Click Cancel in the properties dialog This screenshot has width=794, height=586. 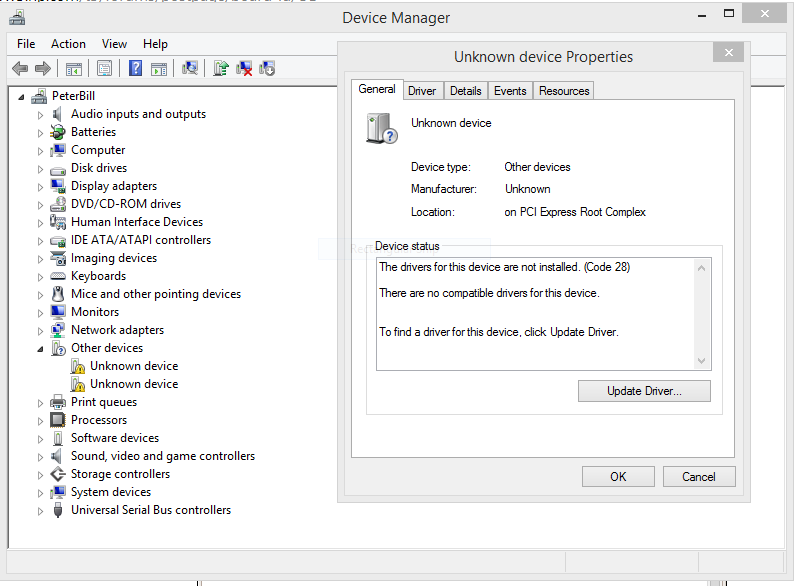click(698, 477)
